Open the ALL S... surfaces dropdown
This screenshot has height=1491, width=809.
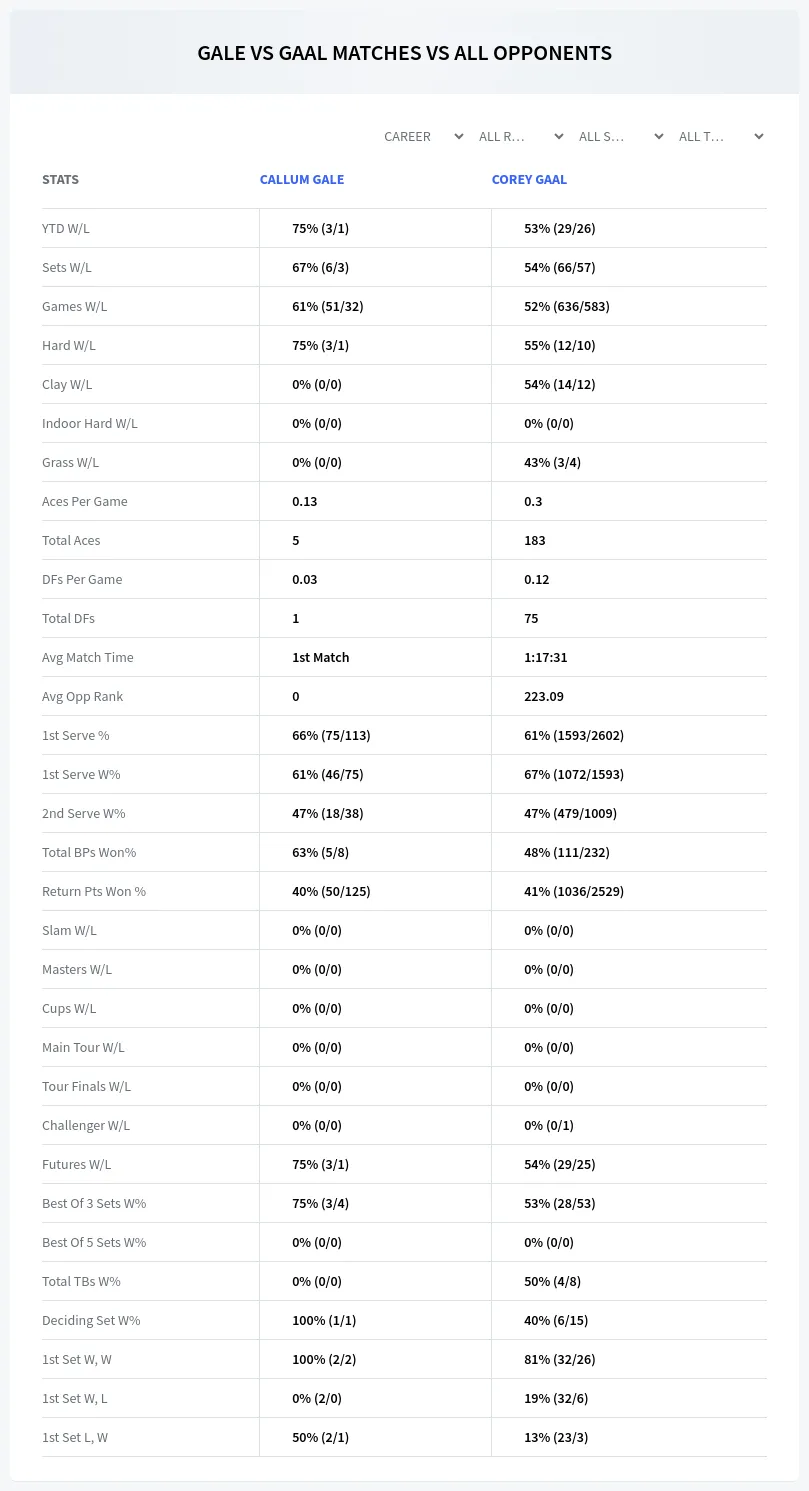621,137
